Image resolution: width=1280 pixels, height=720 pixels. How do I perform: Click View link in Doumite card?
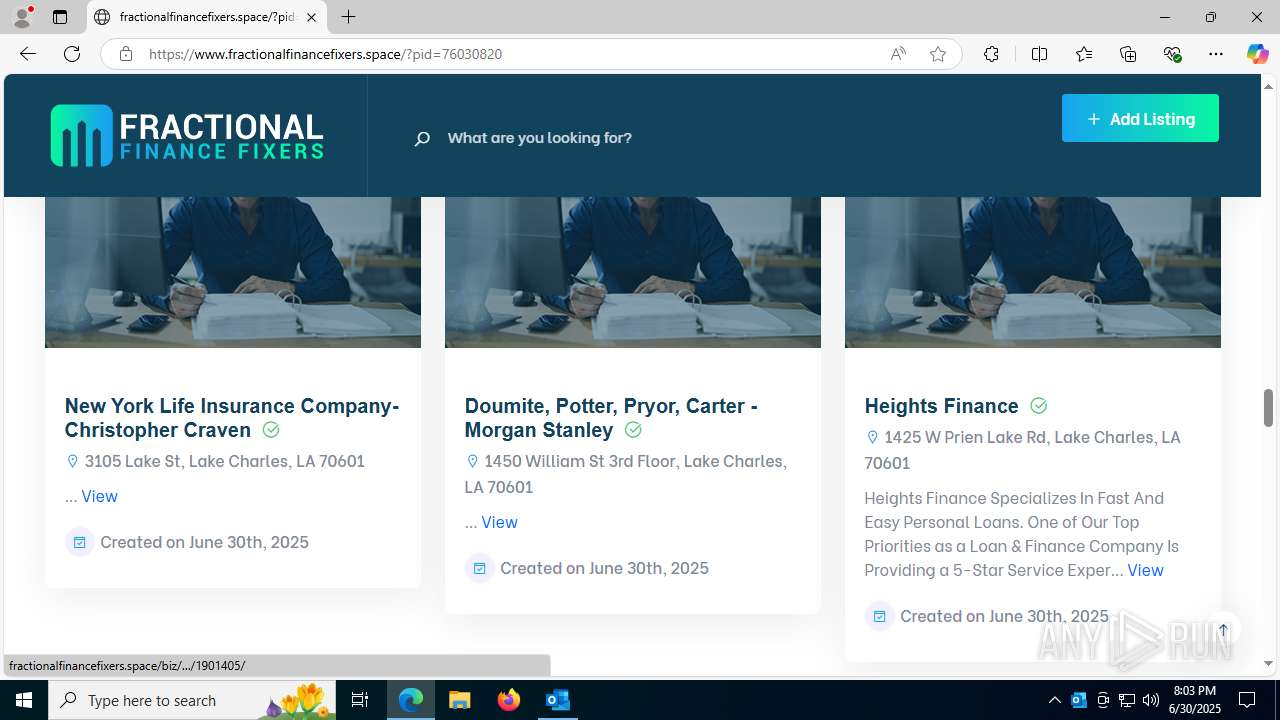pos(499,522)
